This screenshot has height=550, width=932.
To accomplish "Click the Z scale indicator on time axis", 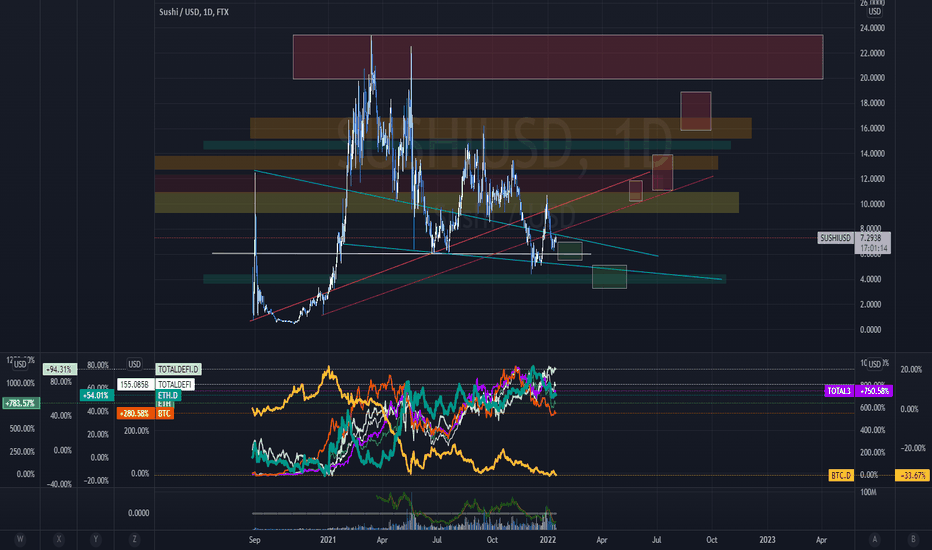I will pos(134,539).
